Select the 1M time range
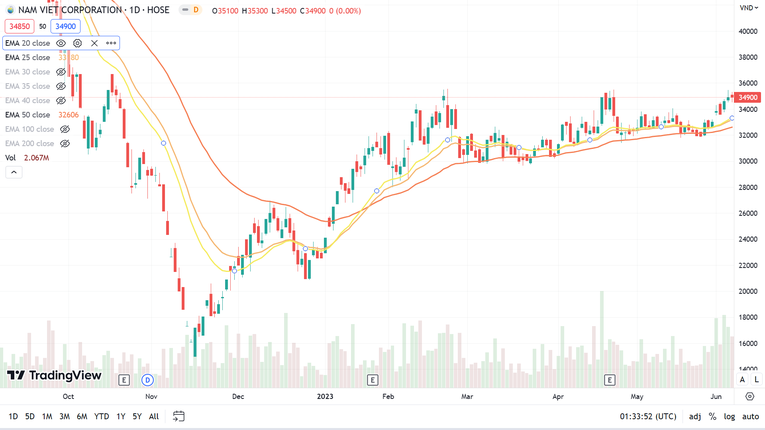Viewport: 765px width, 430px height. [47, 416]
